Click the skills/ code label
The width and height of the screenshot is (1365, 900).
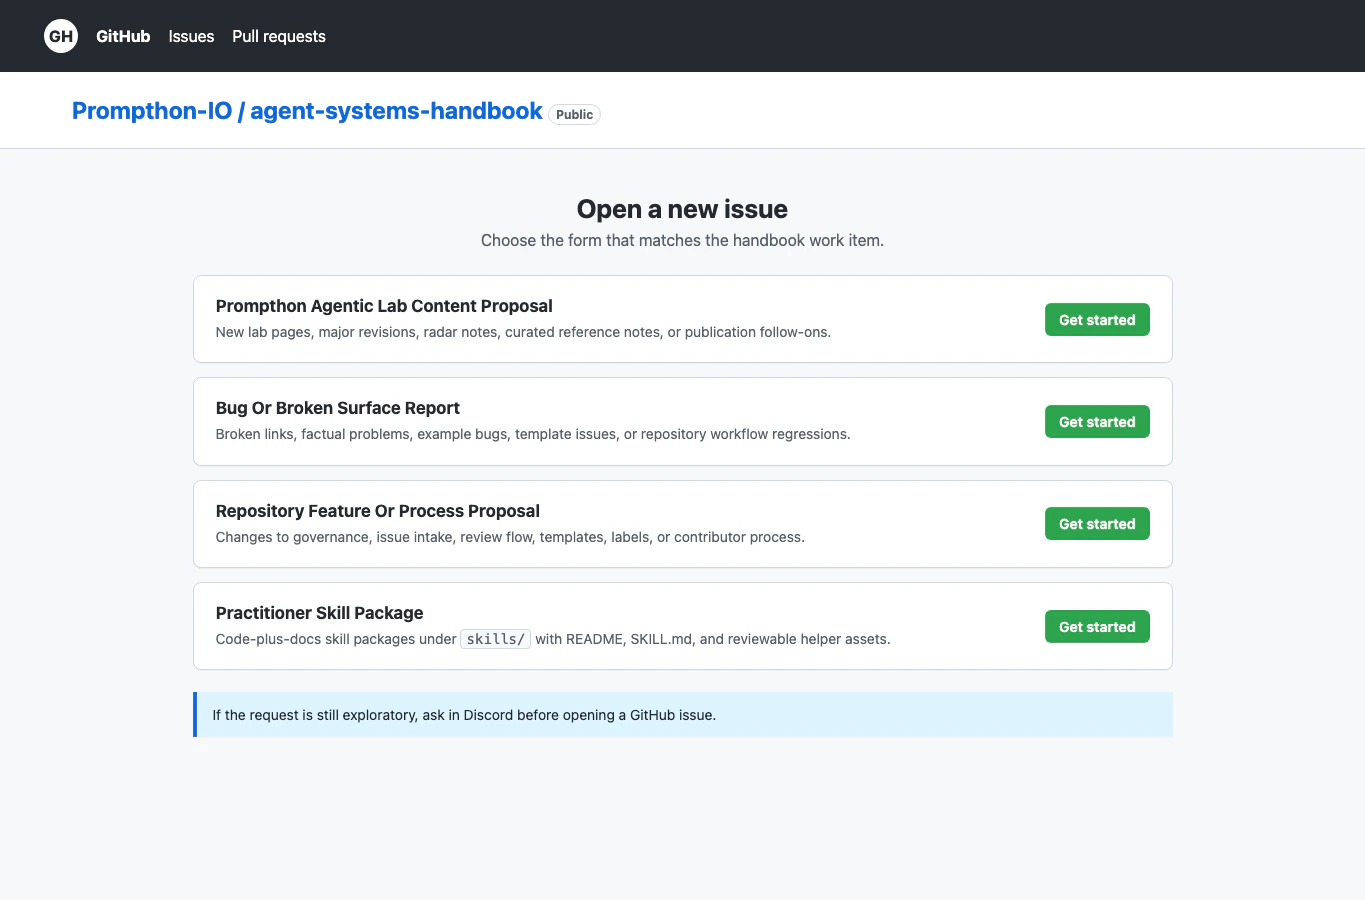(x=496, y=639)
